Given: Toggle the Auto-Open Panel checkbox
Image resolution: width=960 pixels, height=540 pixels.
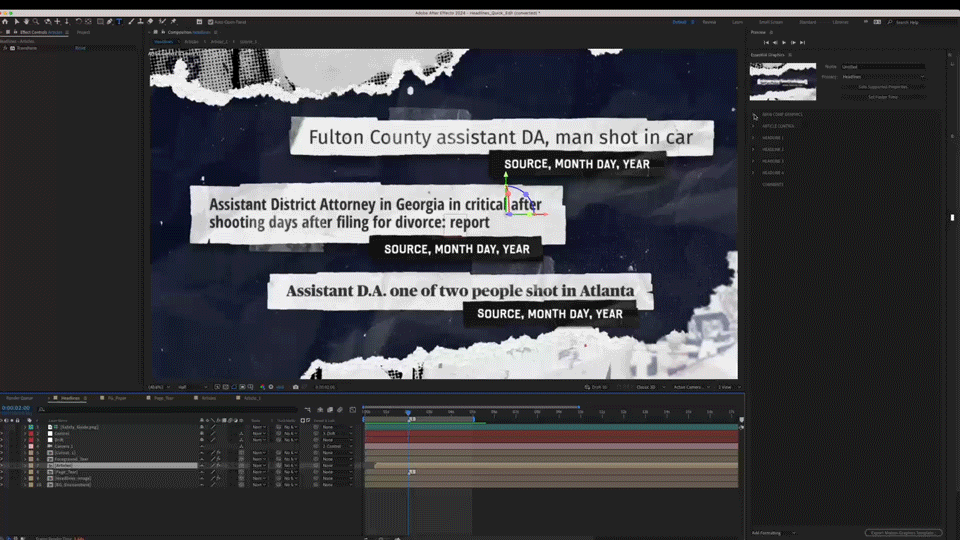Looking at the screenshot, I should (x=211, y=22).
